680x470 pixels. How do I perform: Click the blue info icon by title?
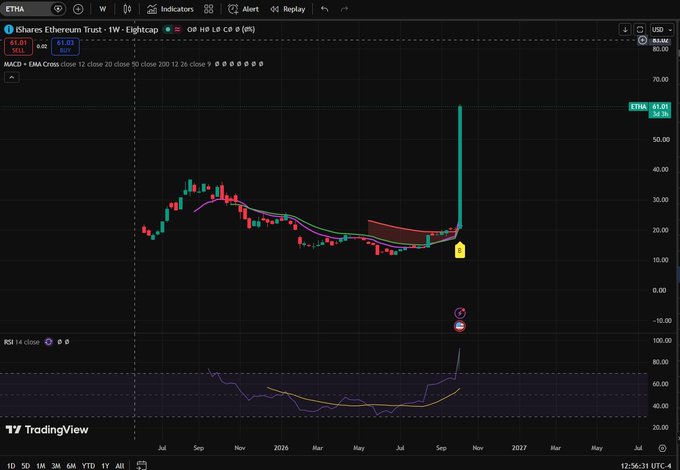tap(9, 29)
